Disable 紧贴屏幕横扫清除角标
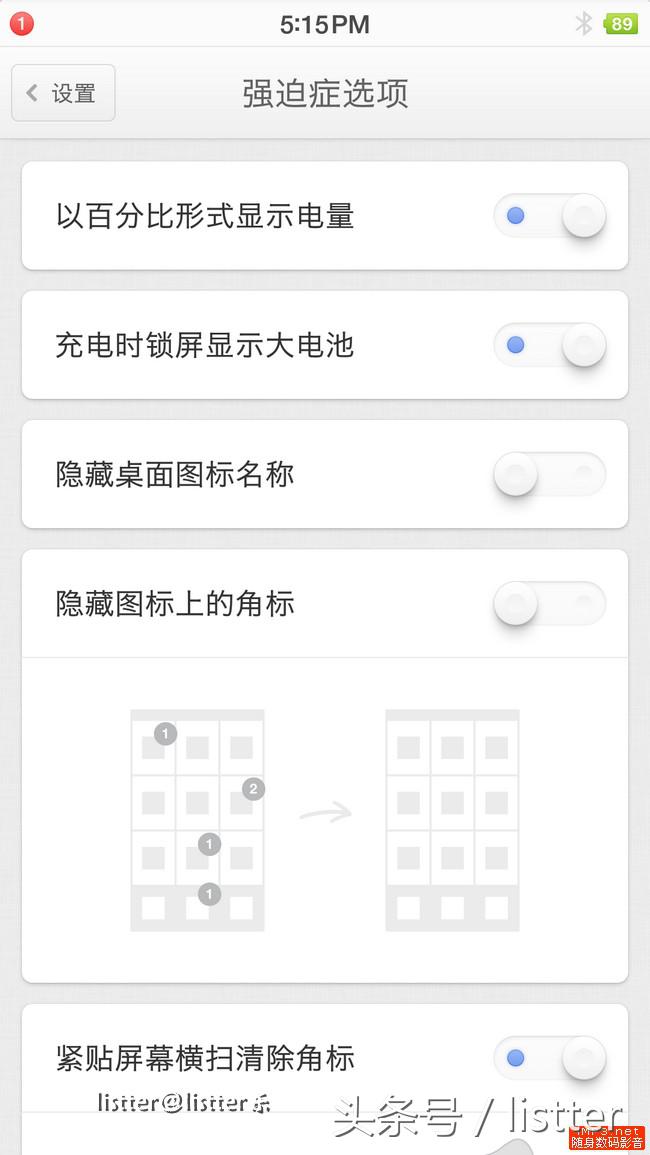 550,1059
